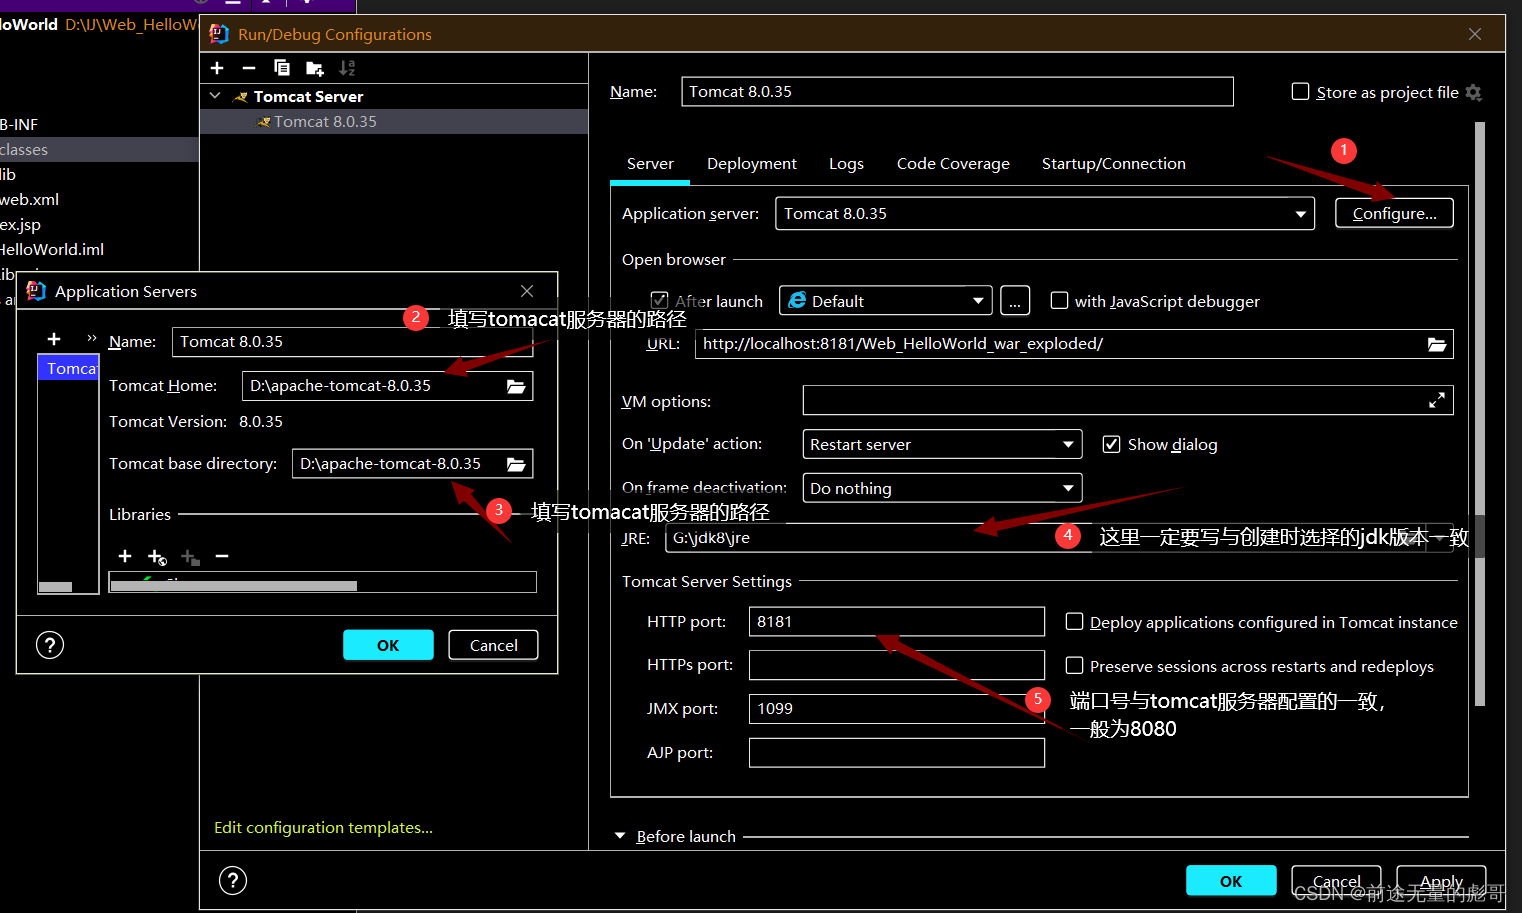The image size is (1522, 913).
Task: Click OK in Application Servers dialog
Action: [x=388, y=645]
